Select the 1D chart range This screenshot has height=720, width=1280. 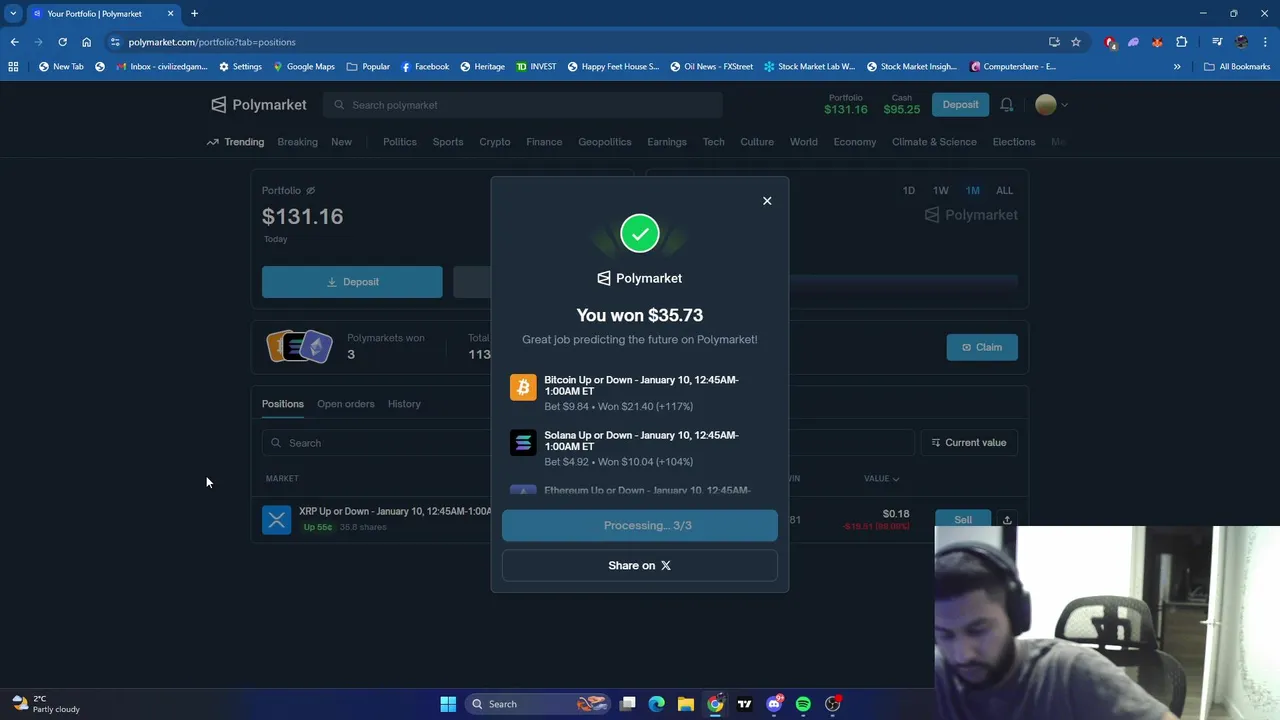click(909, 191)
